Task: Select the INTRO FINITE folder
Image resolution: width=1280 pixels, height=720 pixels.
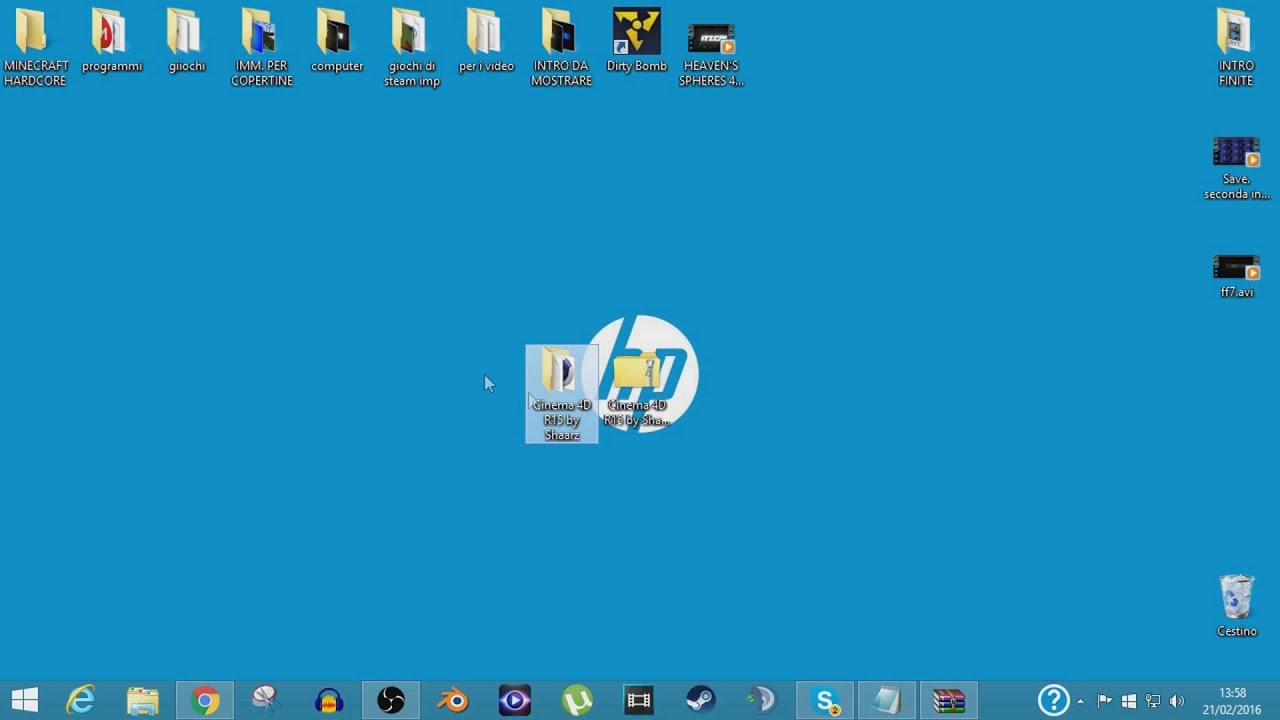Action: [1236, 48]
